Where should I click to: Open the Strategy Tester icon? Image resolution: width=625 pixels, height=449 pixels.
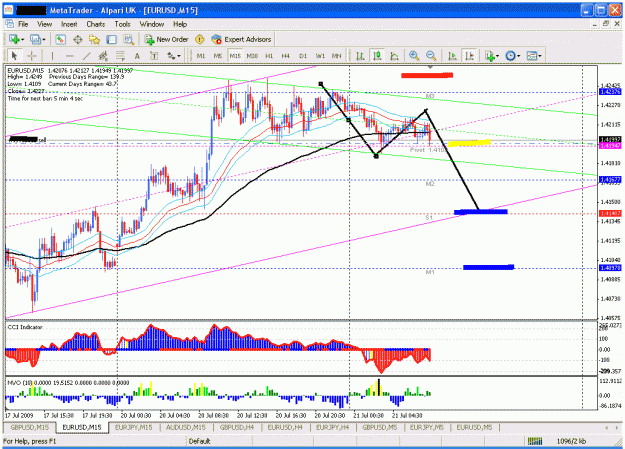(x=128, y=39)
